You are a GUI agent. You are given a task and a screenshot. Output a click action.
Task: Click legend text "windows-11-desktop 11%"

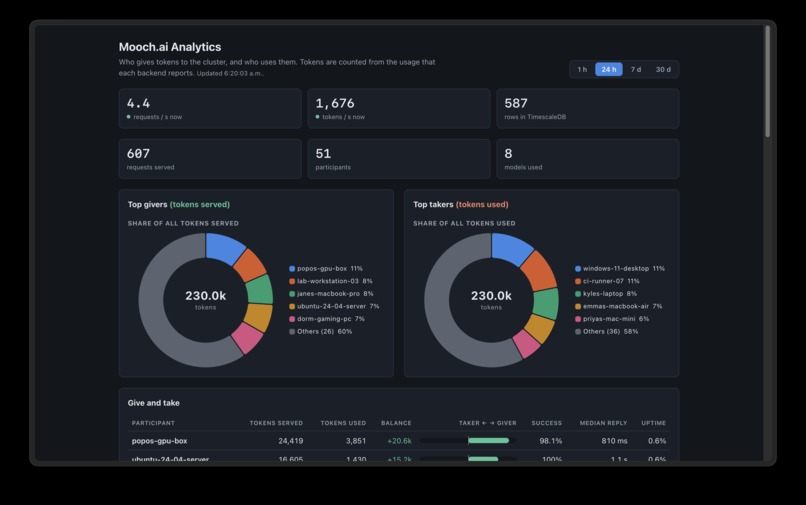(624, 268)
